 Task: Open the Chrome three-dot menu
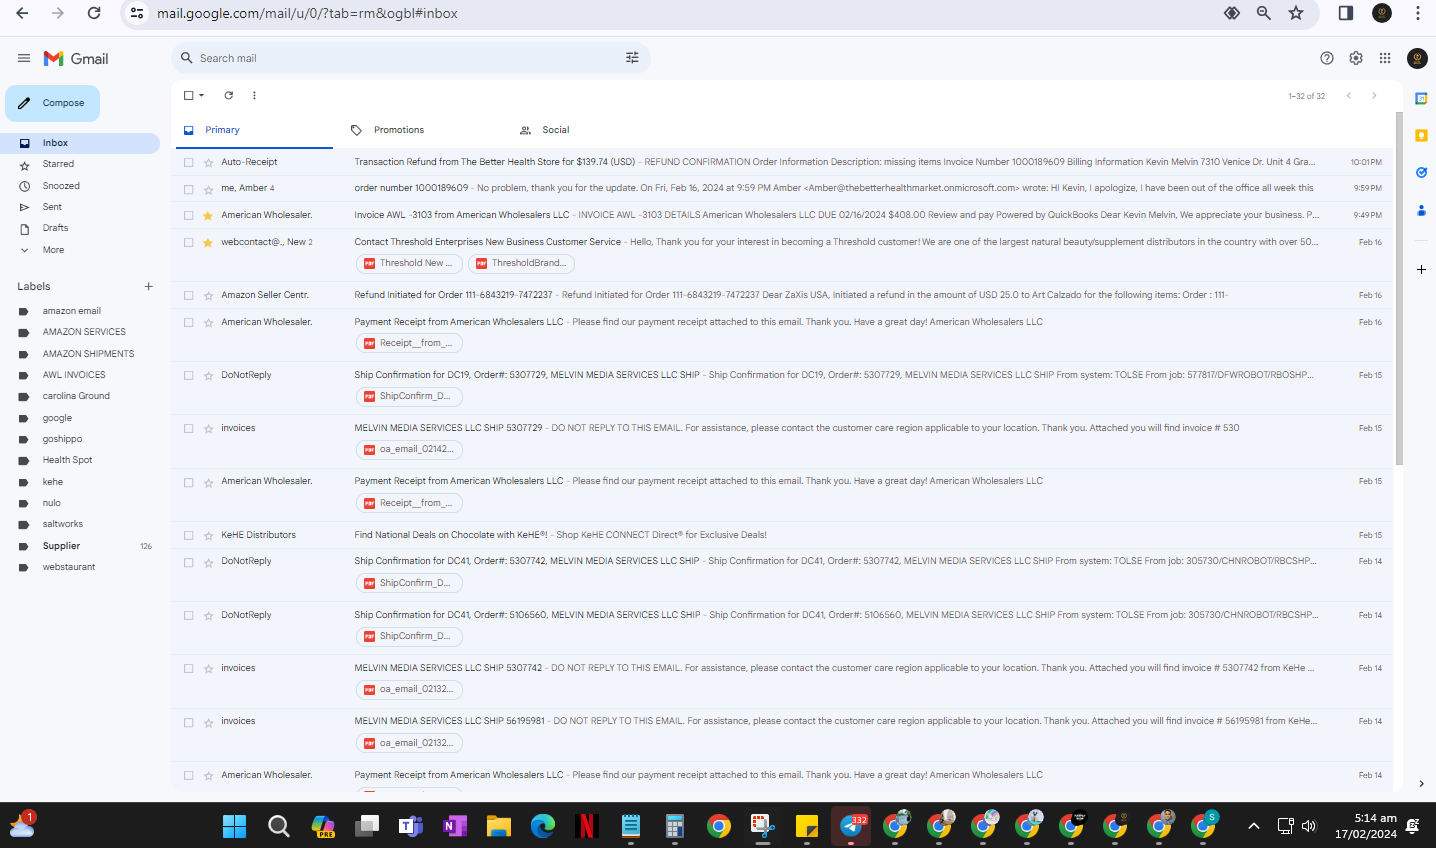coord(1417,13)
